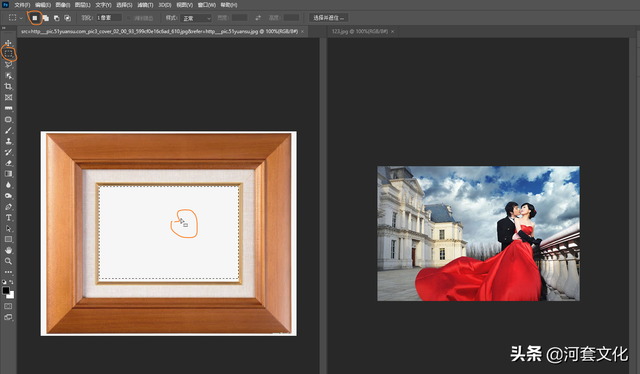Switch to the 51yuansu frame document tab
640x374 pixels.
[x=160, y=31]
